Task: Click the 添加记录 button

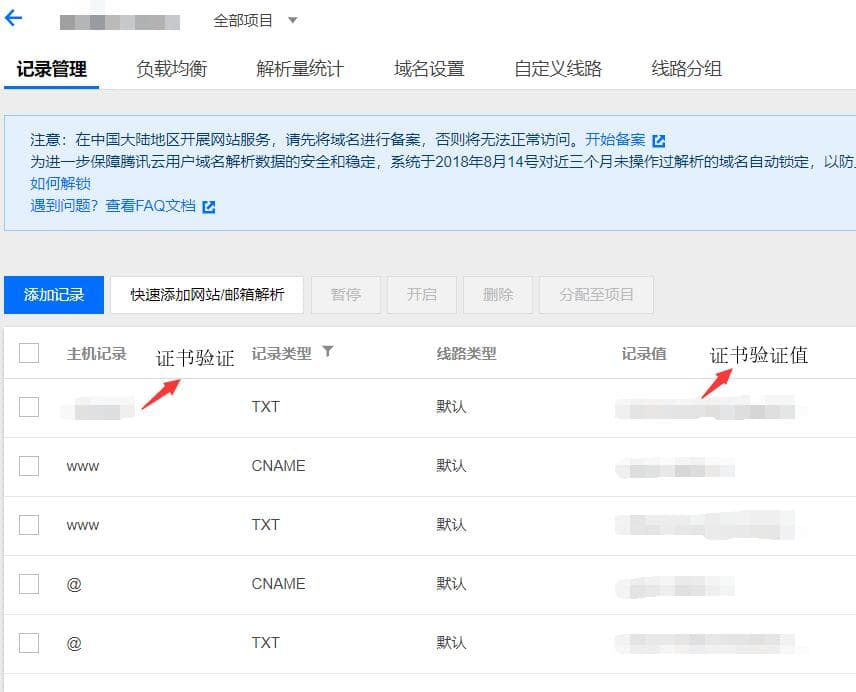Action: point(54,295)
